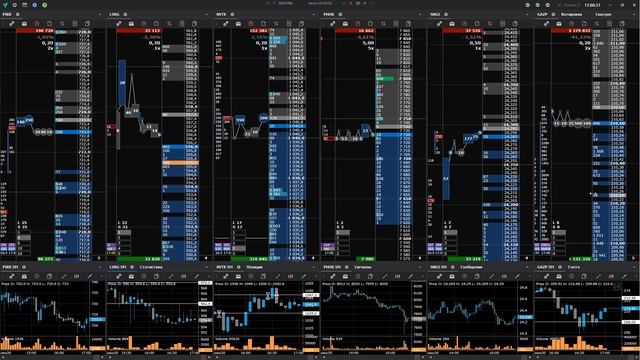Open settings gear next to PHOR ticker

tap(340, 14)
